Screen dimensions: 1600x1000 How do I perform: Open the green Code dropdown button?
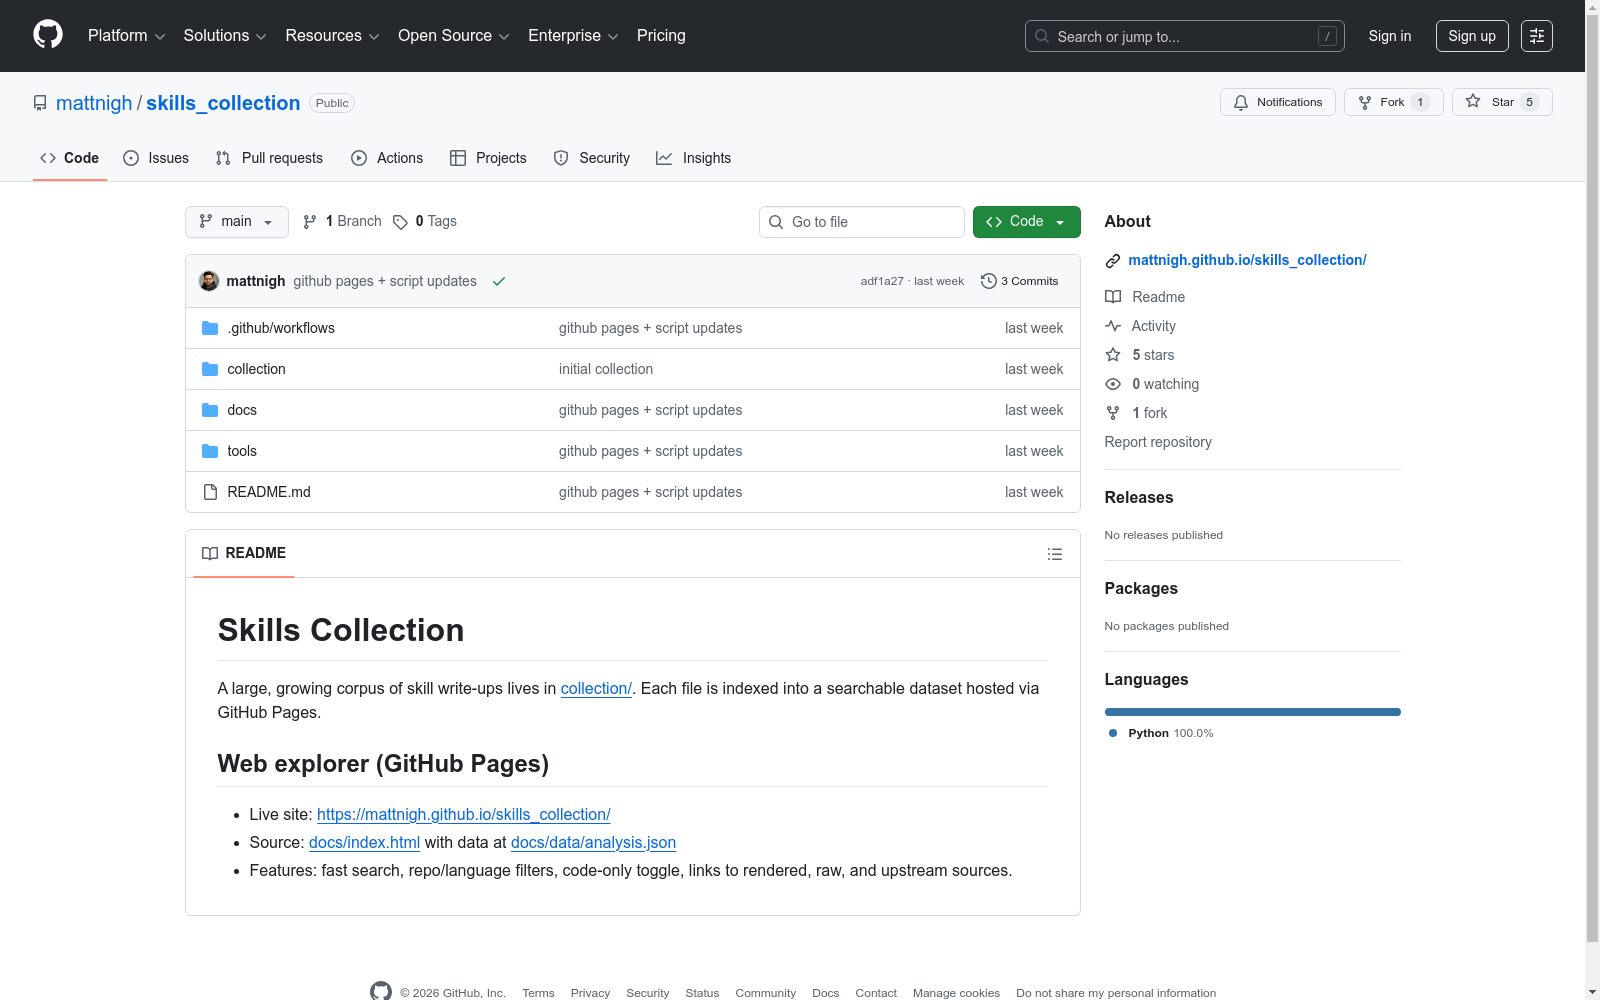click(x=1026, y=222)
